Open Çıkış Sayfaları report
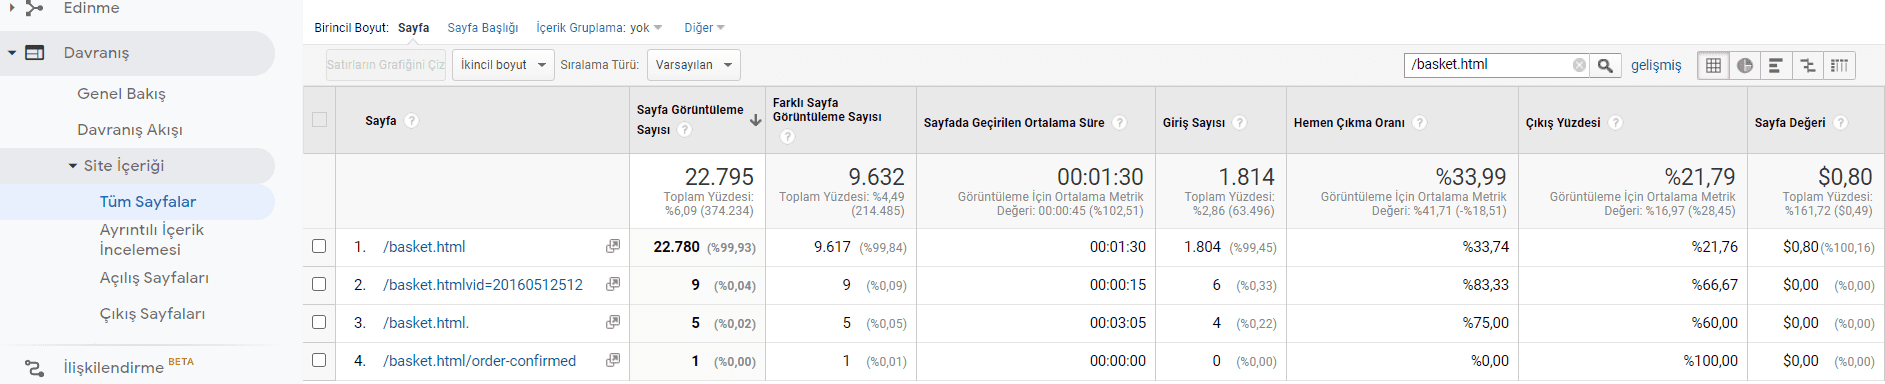 [152, 314]
